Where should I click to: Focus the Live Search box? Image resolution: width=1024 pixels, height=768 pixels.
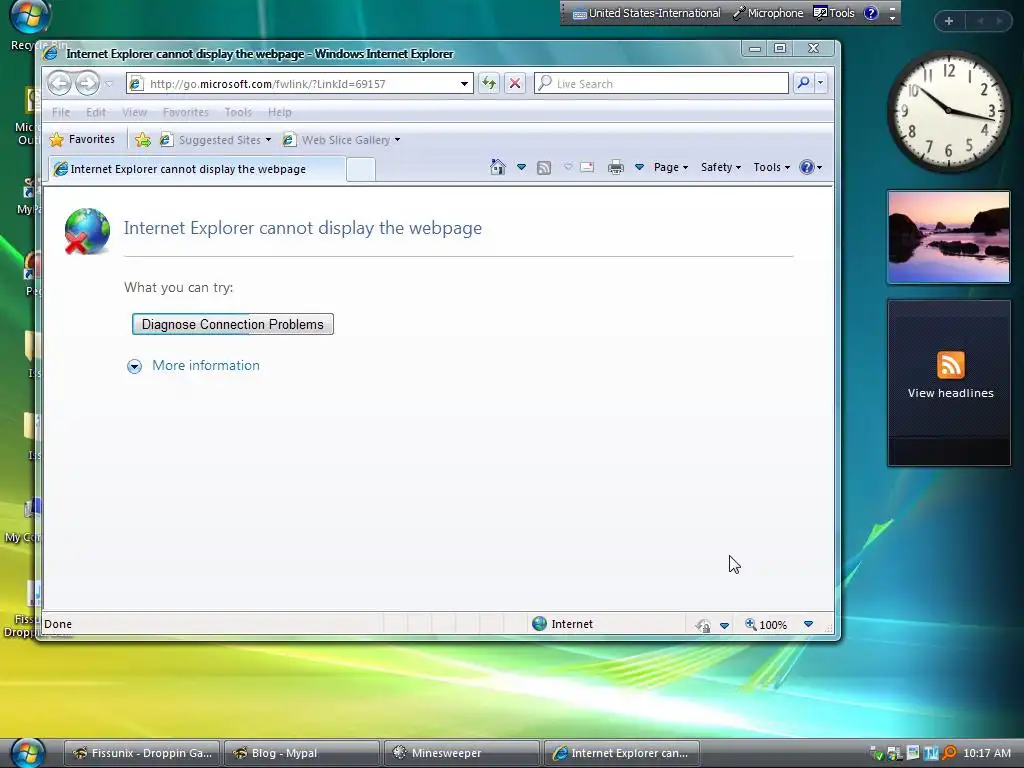661,84
